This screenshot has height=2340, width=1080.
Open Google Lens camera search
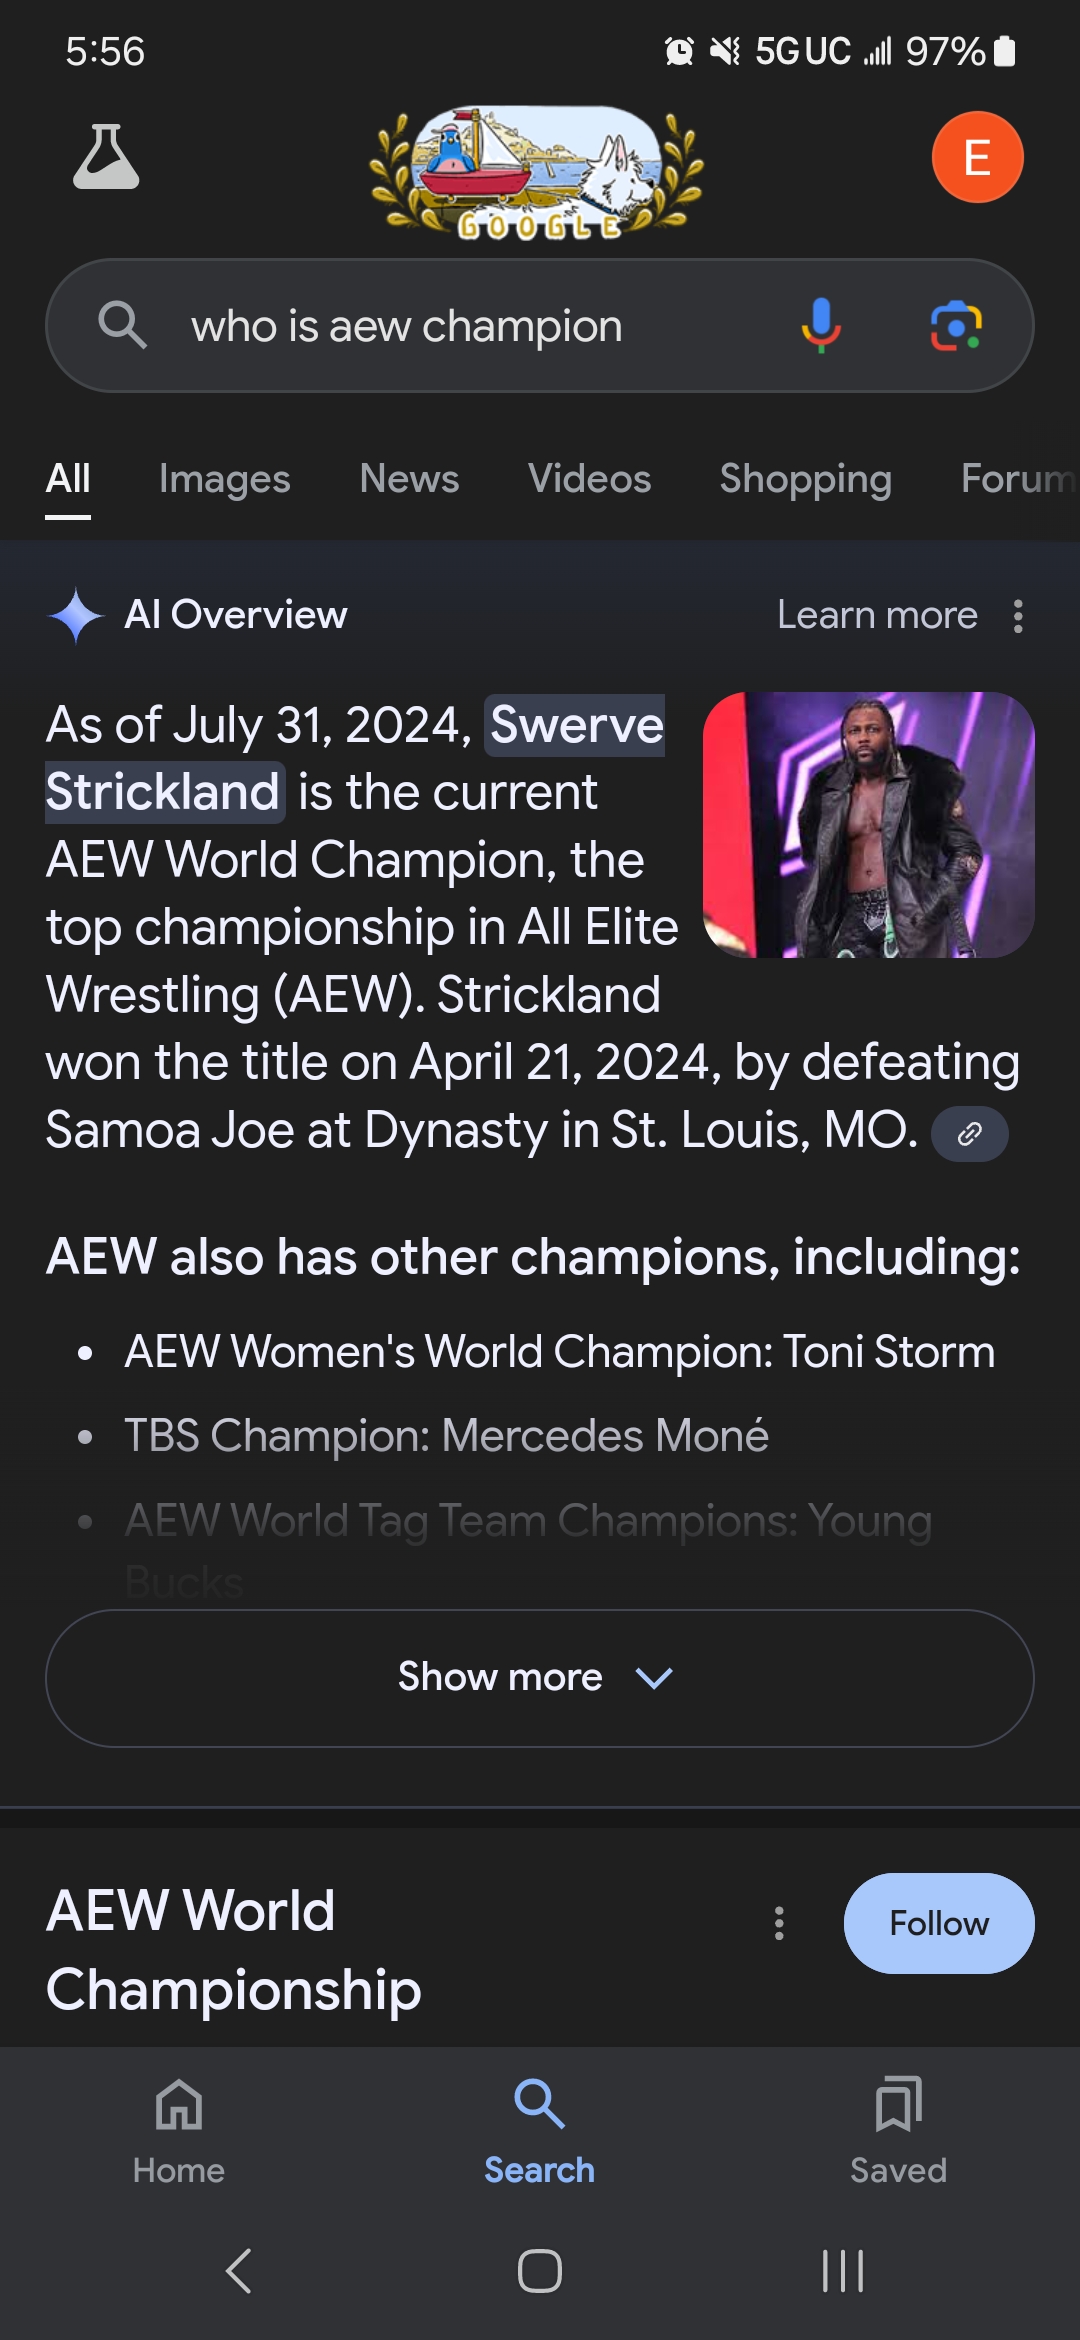(956, 326)
